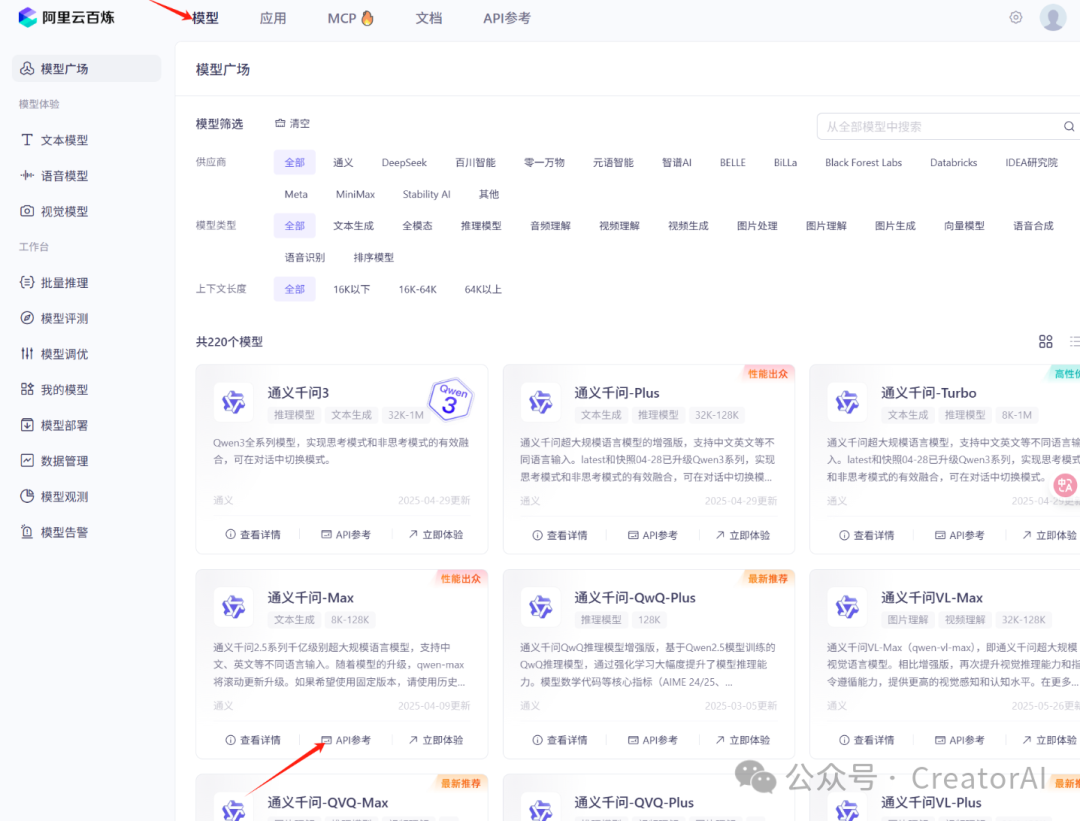This screenshot has height=821, width=1080.
Task: Click the 通义千问3 model logo icon
Action: click(x=233, y=402)
